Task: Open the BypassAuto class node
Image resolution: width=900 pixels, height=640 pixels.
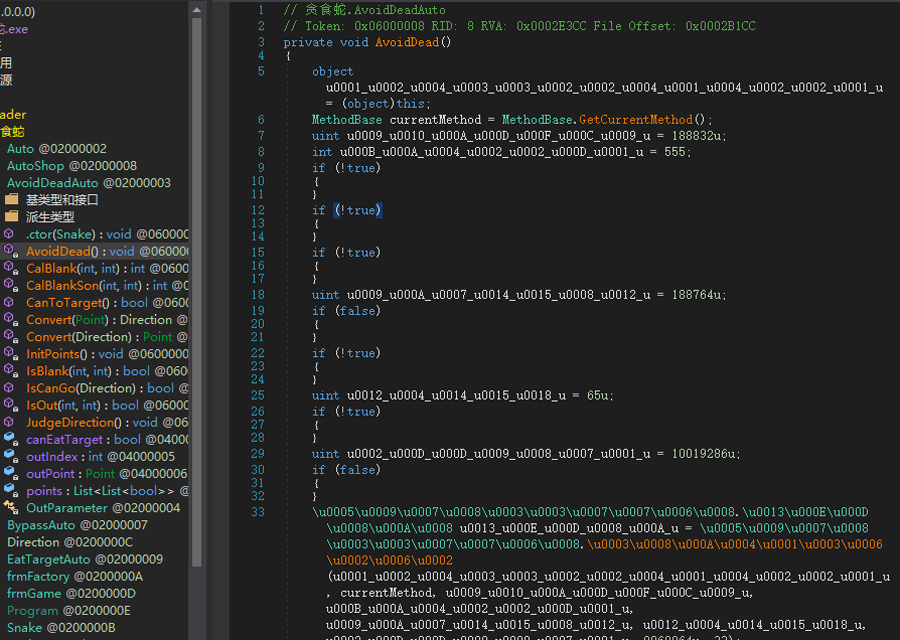Action: pyautogui.click(x=77, y=525)
